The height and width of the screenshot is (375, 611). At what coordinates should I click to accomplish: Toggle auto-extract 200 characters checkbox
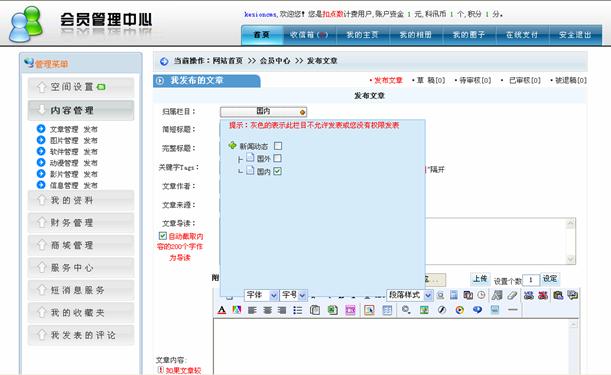162,236
